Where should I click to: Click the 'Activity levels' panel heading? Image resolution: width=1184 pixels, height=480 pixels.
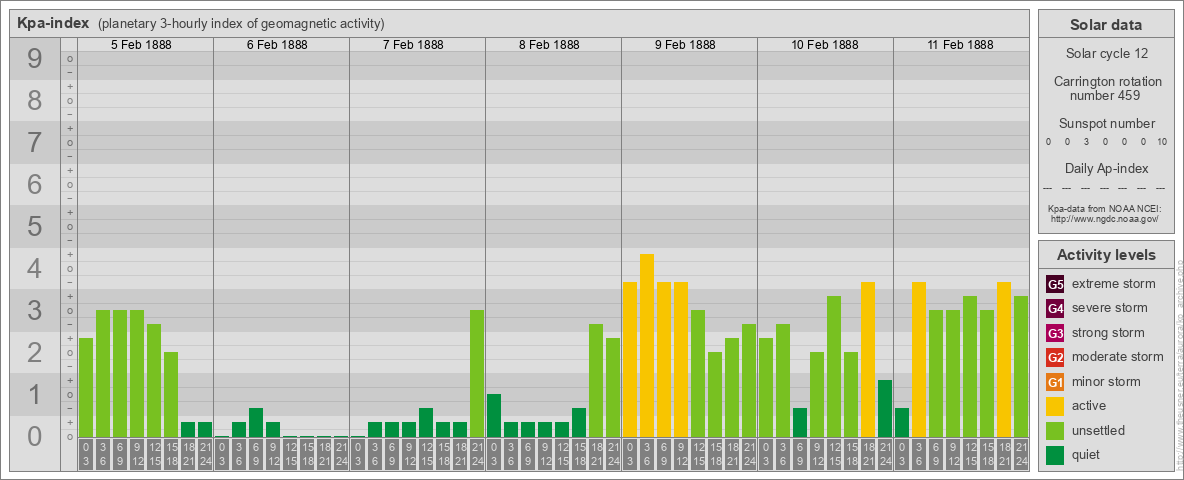click(1105, 255)
